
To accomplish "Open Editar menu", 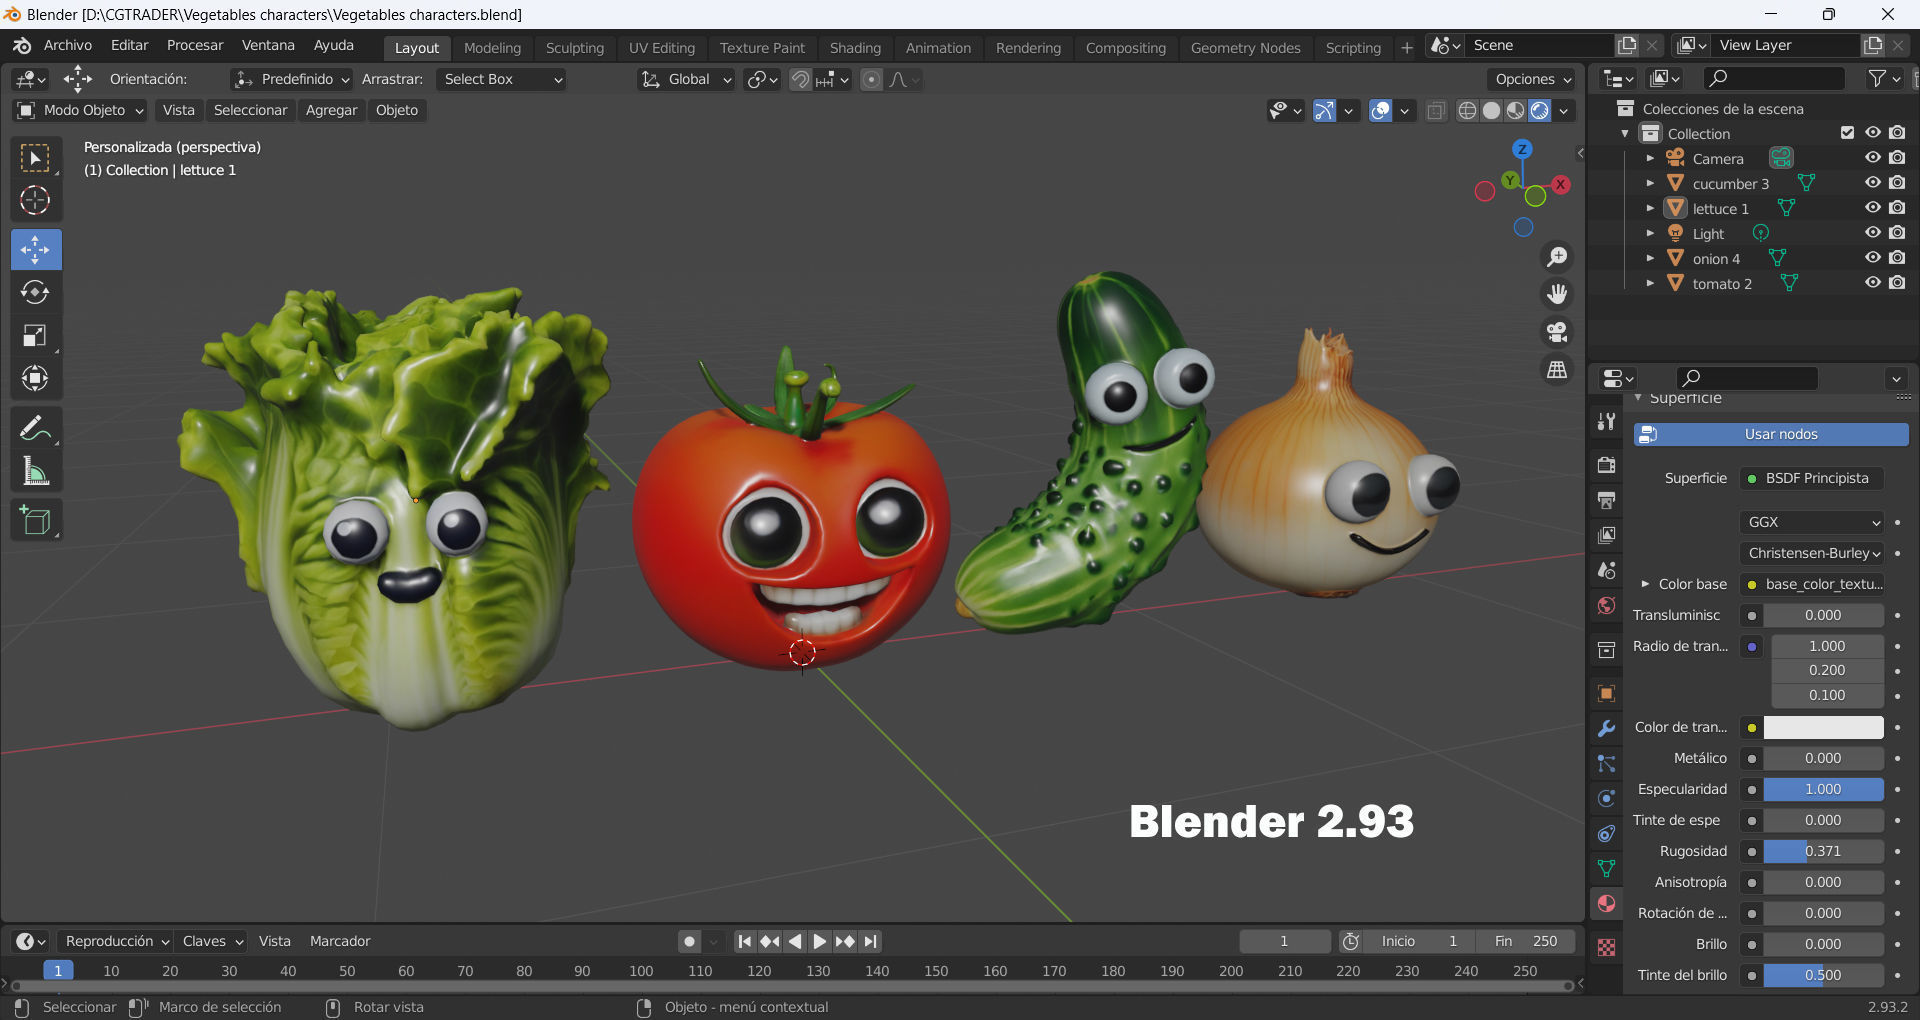I will [129, 45].
